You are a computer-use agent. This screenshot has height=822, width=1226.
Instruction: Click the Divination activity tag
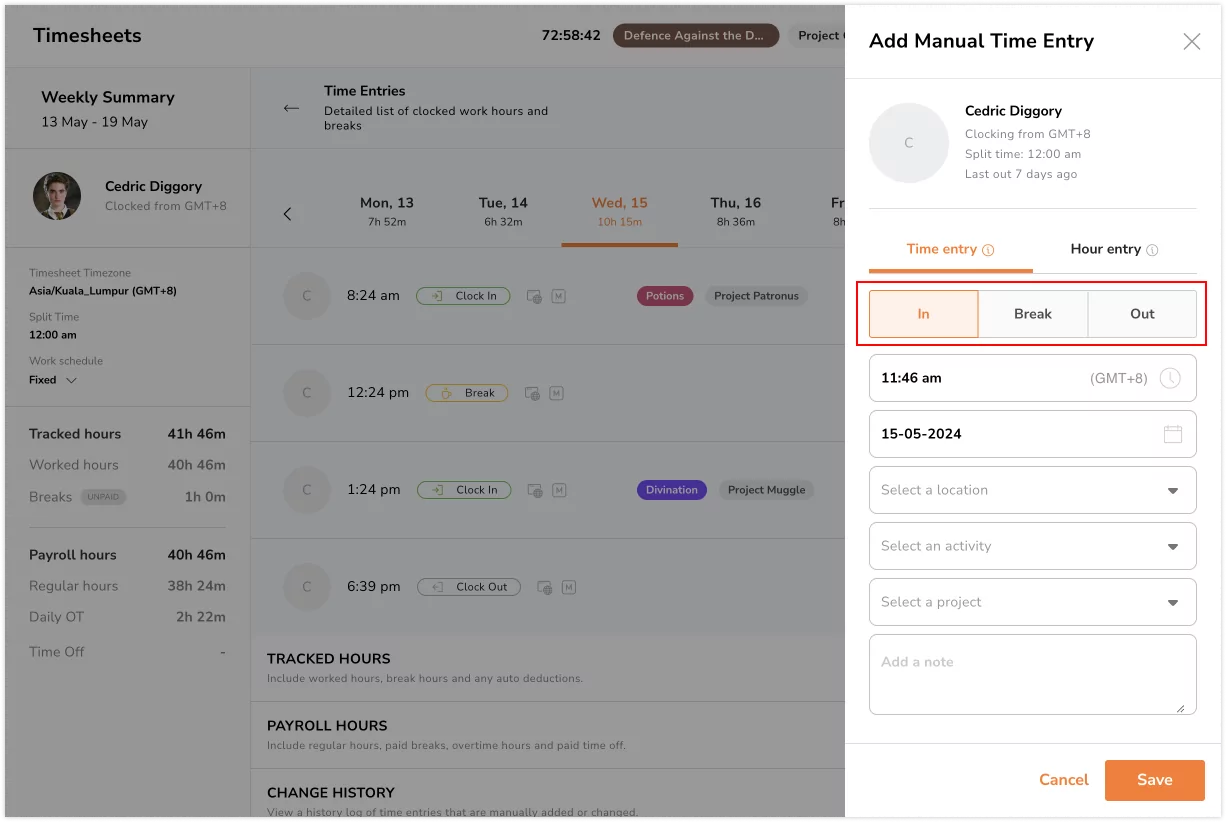click(672, 490)
